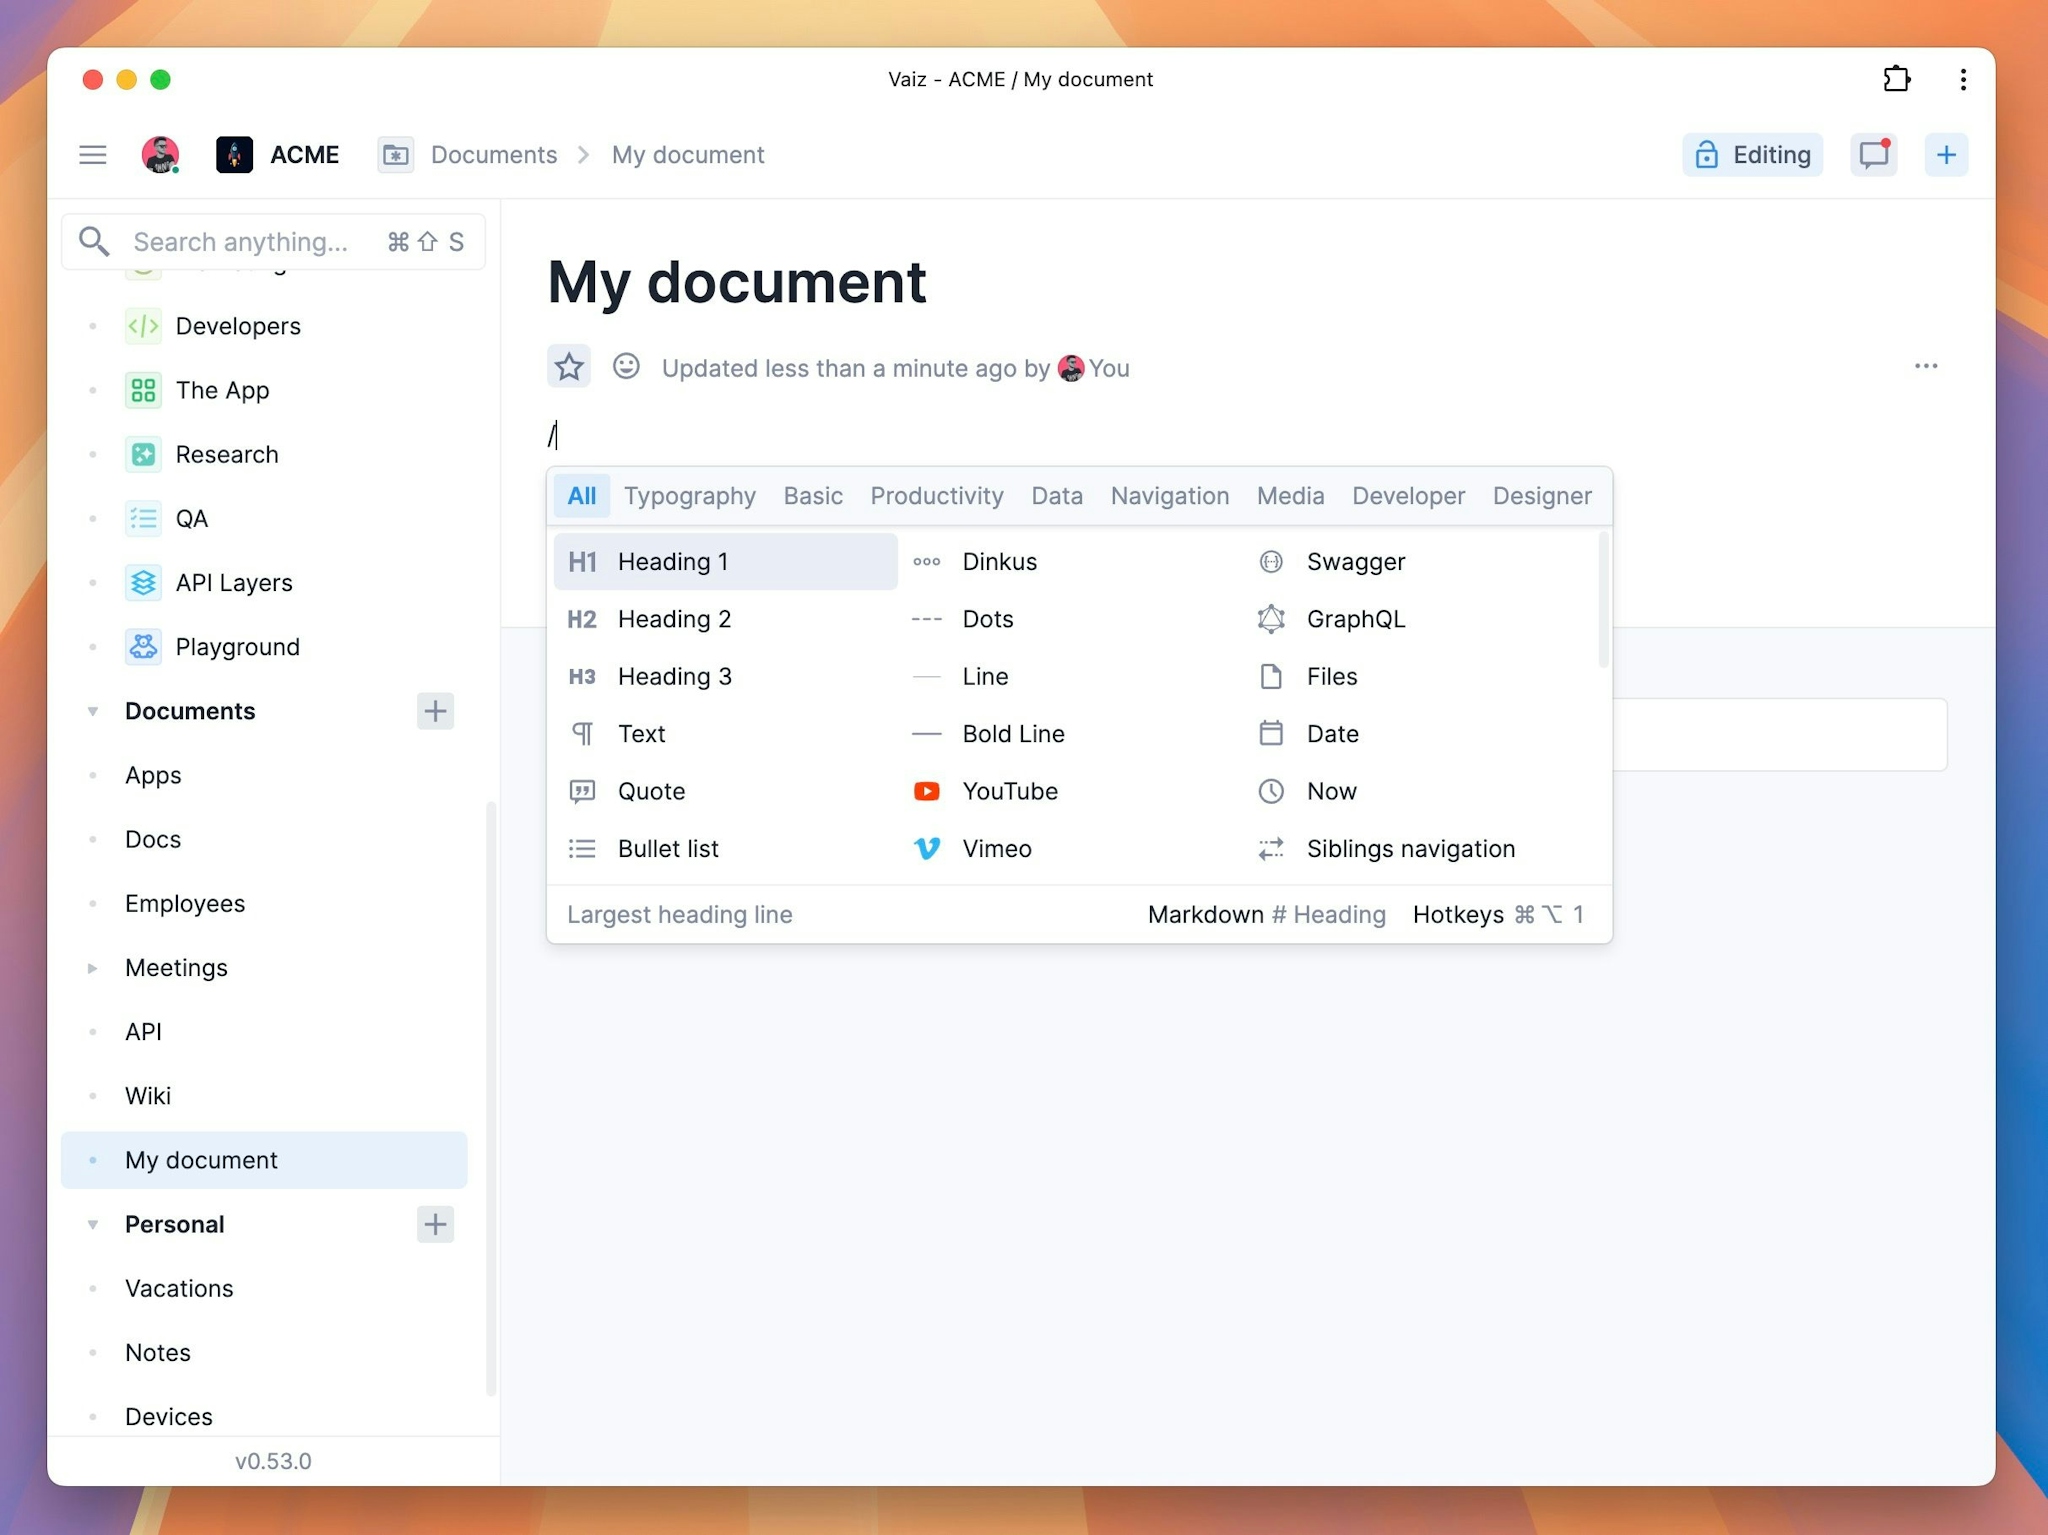Switch to the Productivity tab

click(x=937, y=495)
